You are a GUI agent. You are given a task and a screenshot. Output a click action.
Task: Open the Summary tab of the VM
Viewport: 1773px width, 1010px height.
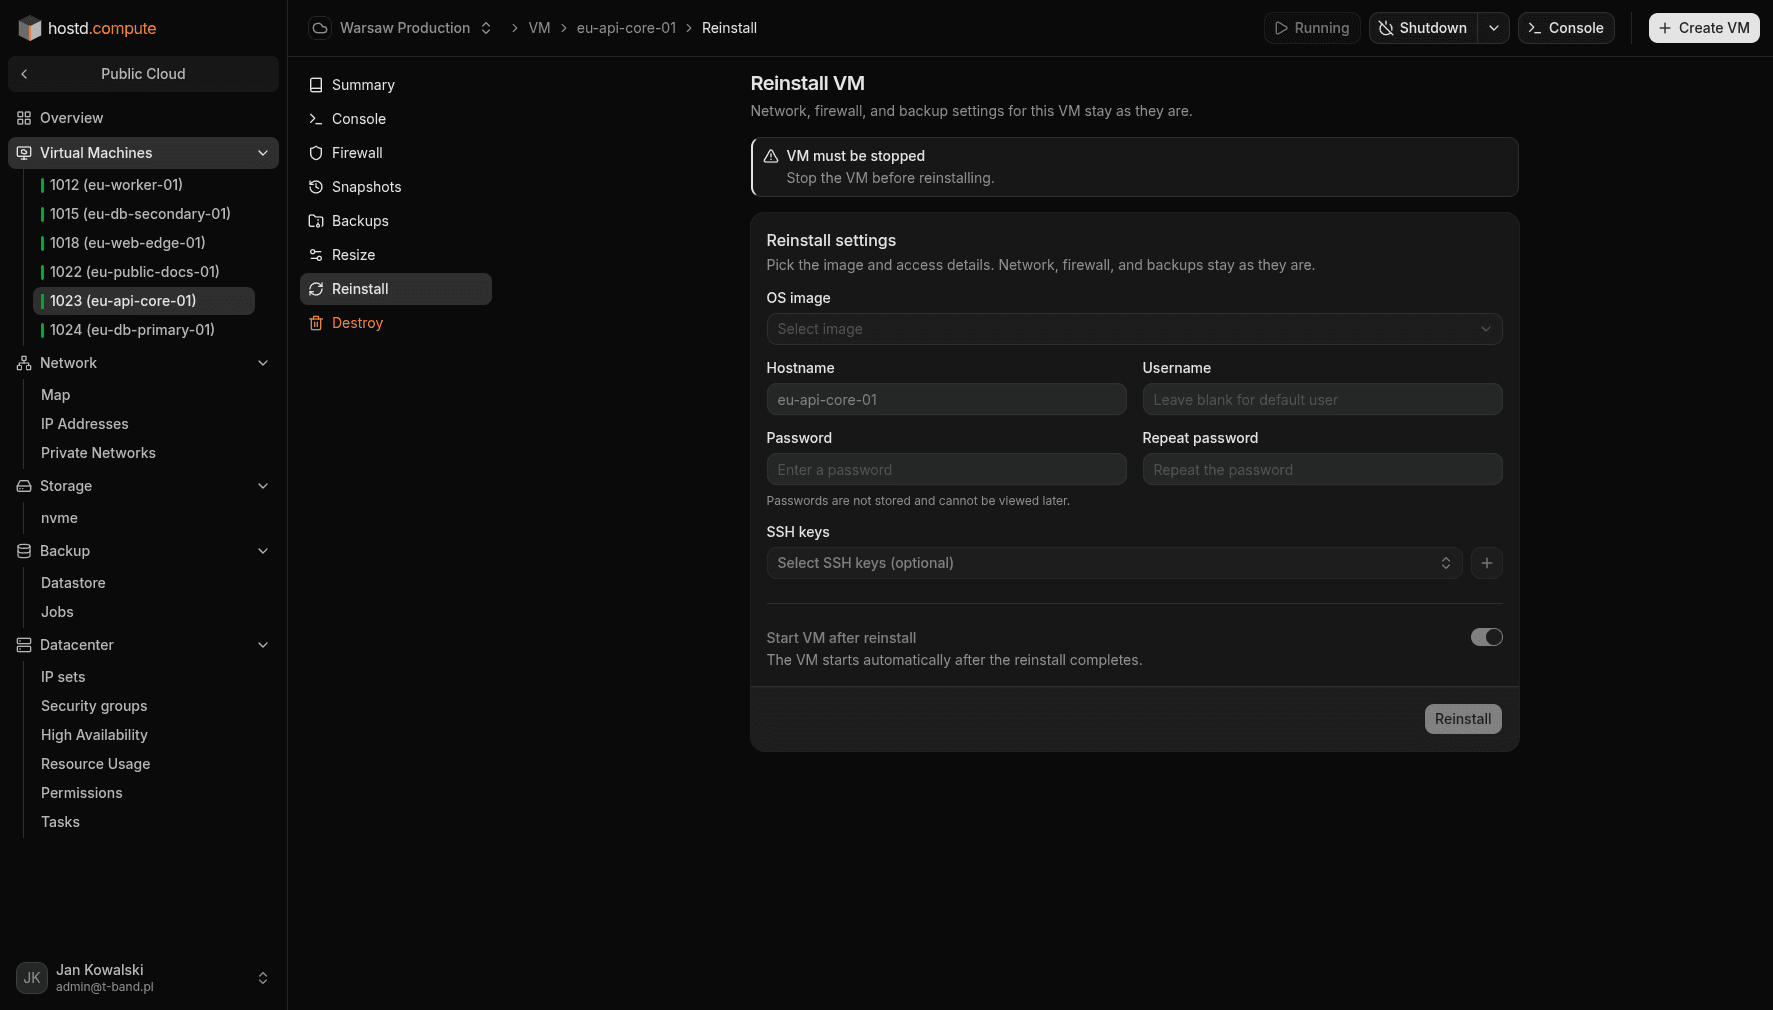[396, 85]
